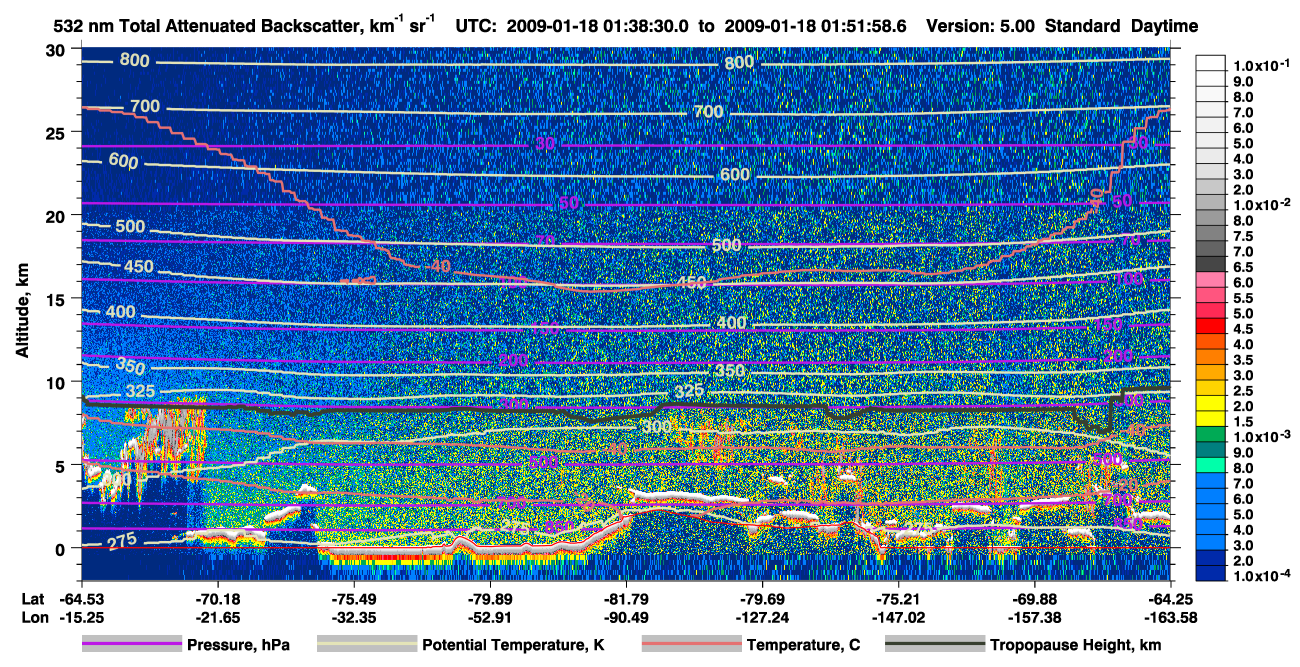Click the latitude value '-69.88'
The image size is (1300, 667).
(x=1034, y=598)
